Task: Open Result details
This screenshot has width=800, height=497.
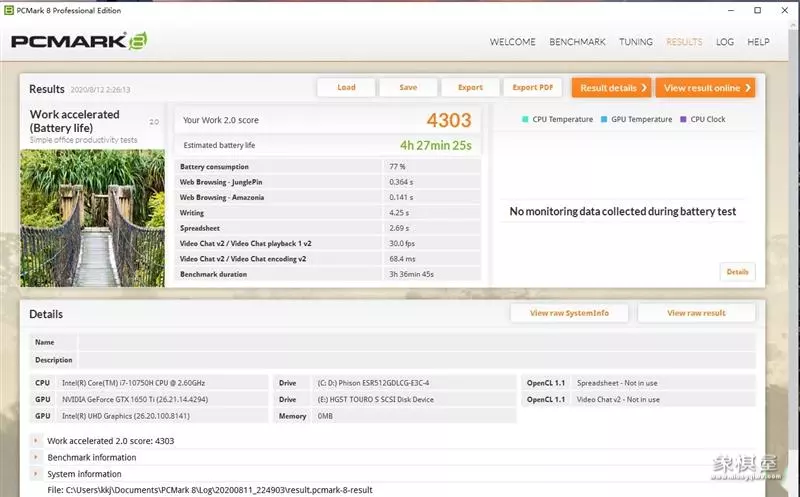Action: pos(611,88)
